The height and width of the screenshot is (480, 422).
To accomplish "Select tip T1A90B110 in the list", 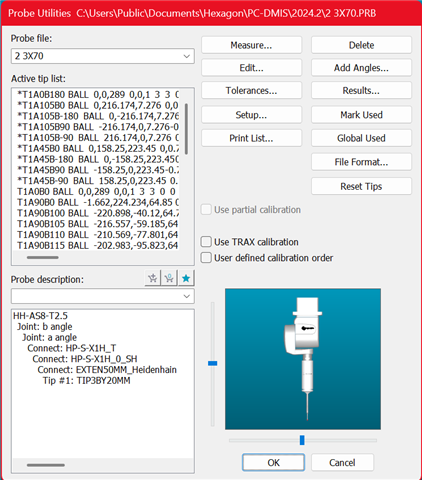I will [98, 235].
